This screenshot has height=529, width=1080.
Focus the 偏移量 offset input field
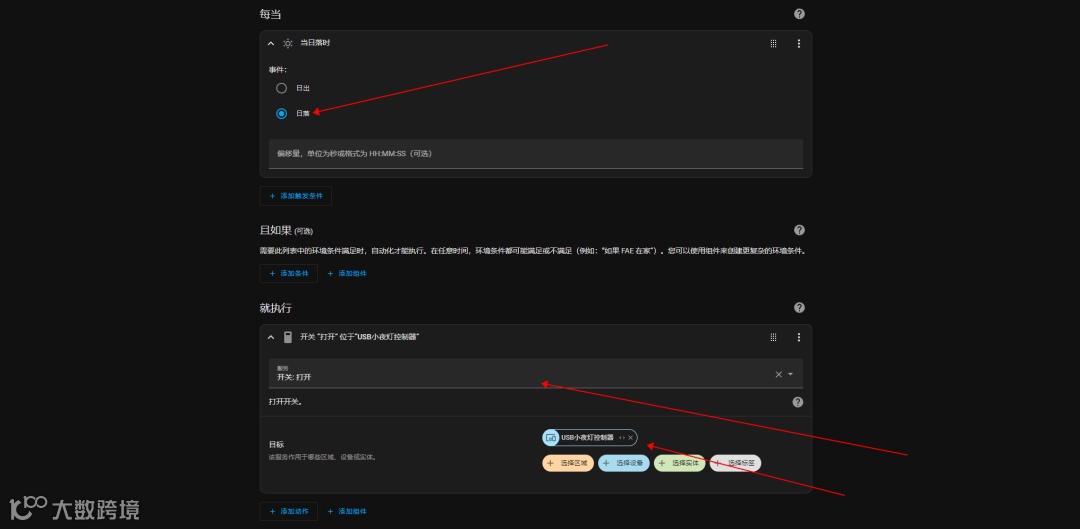coord(536,154)
